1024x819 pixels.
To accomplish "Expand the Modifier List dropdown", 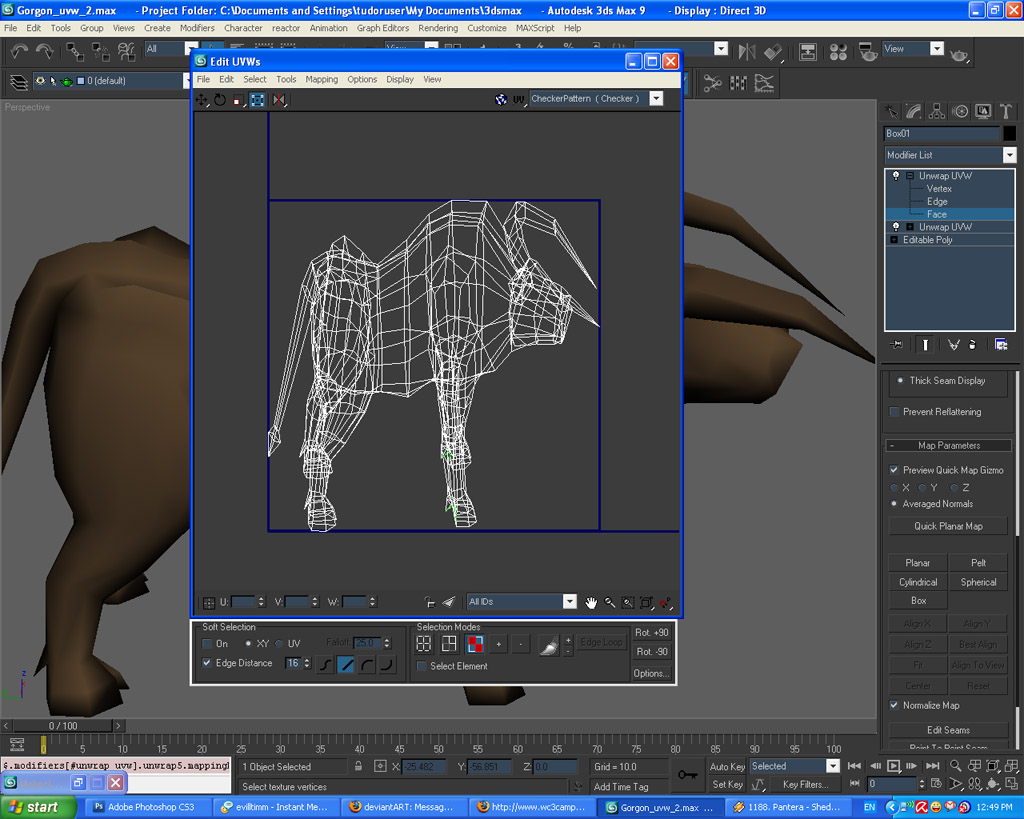I will coord(1010,155).
